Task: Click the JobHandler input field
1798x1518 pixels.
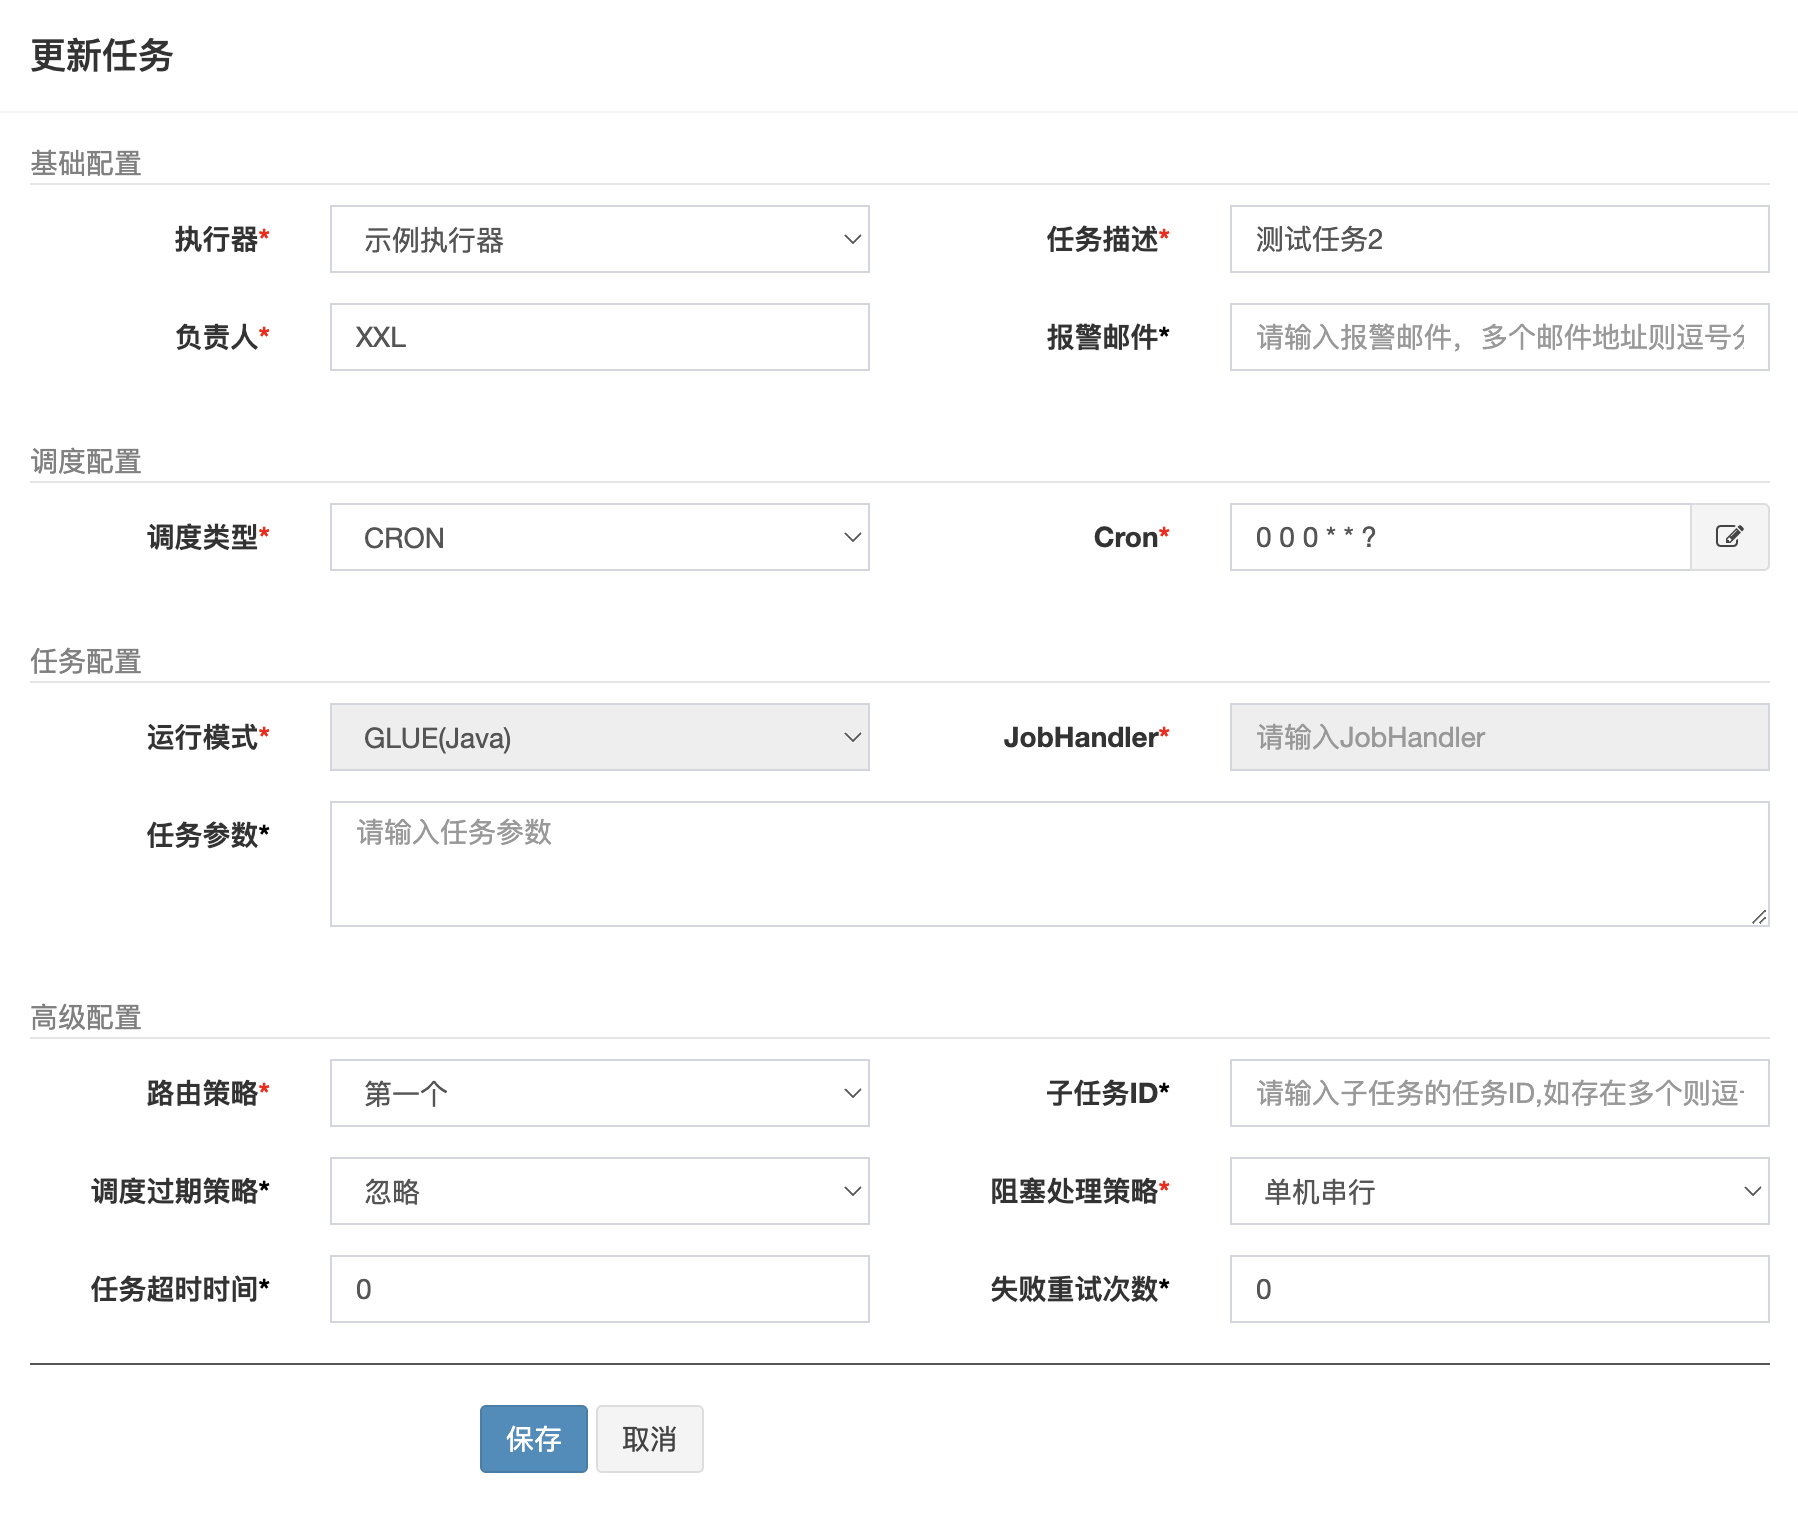Action: click(1498, 737)
